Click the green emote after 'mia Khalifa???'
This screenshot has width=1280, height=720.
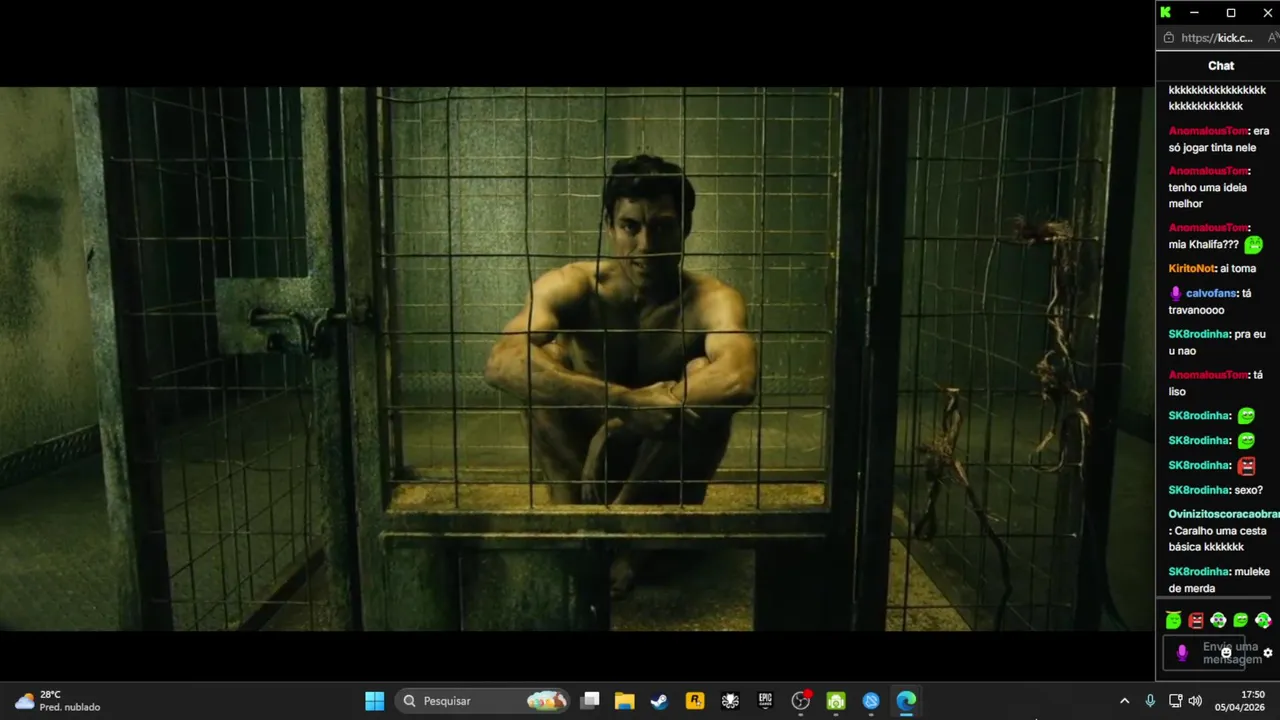point(1253,245)
